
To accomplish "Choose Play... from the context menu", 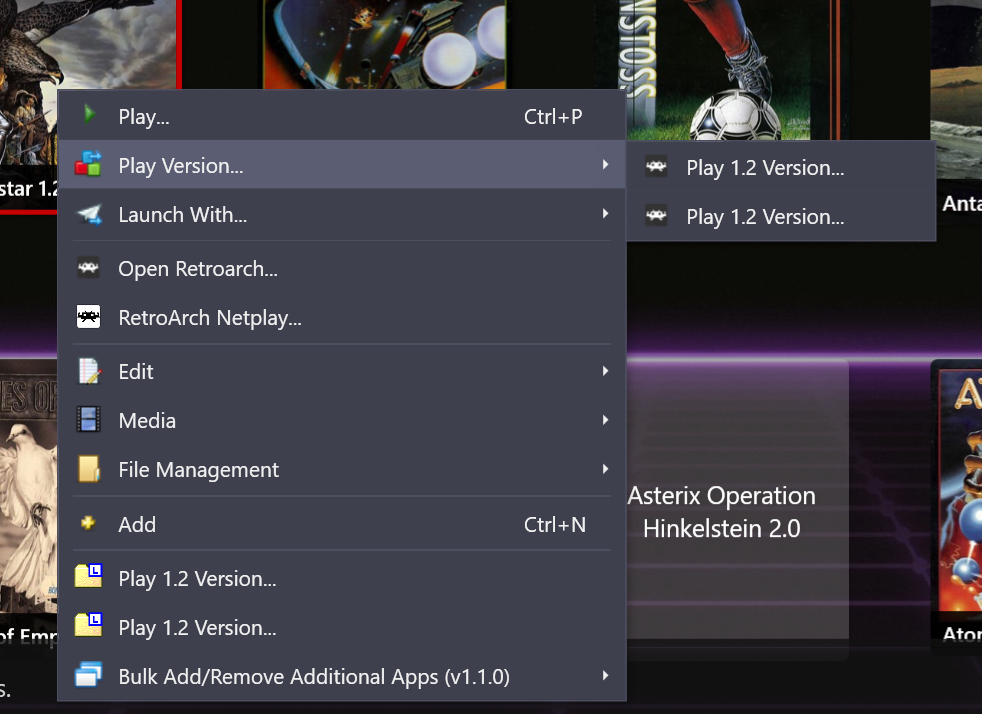I will click(342, 116).
